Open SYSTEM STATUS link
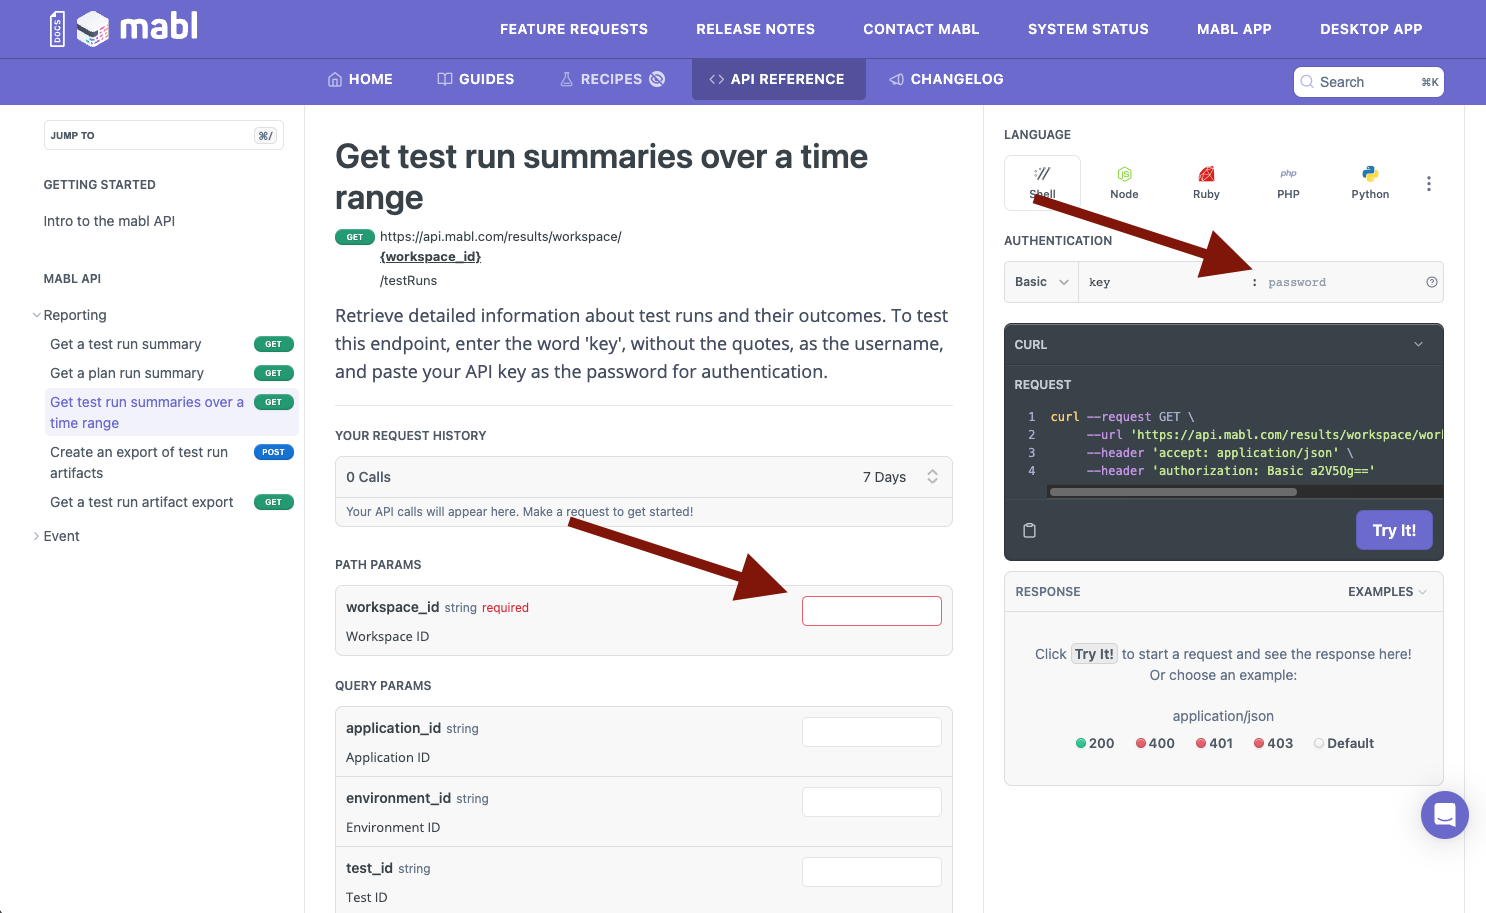This screenshot has width=1486, height=913. (1088, 29)
